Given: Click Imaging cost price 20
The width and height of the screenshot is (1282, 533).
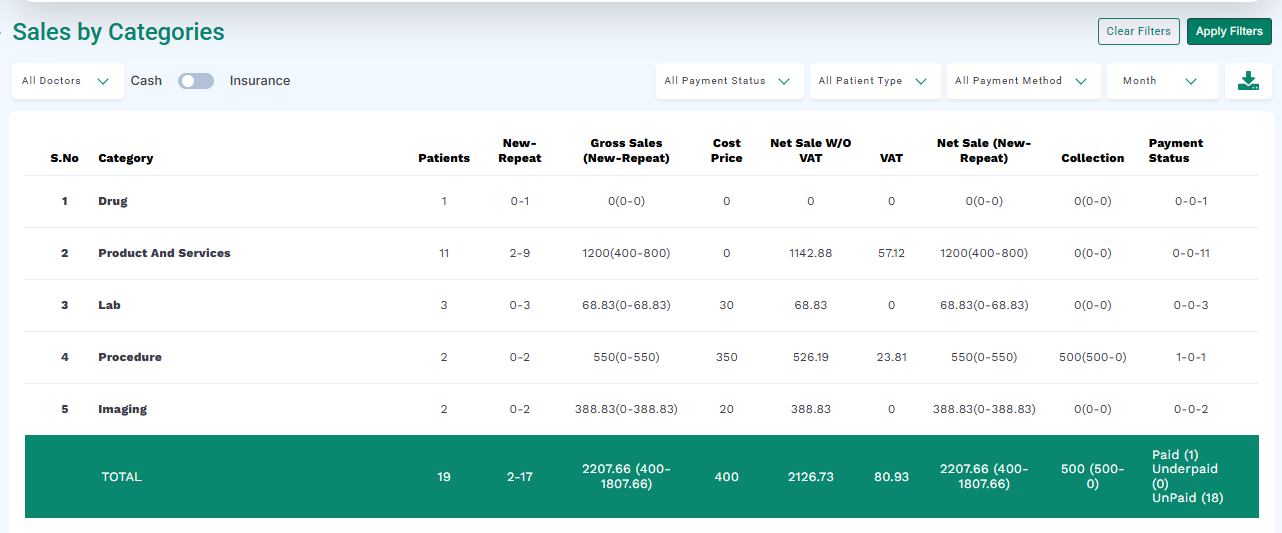Looking at the screenshot, I should [x=727, y=409].
